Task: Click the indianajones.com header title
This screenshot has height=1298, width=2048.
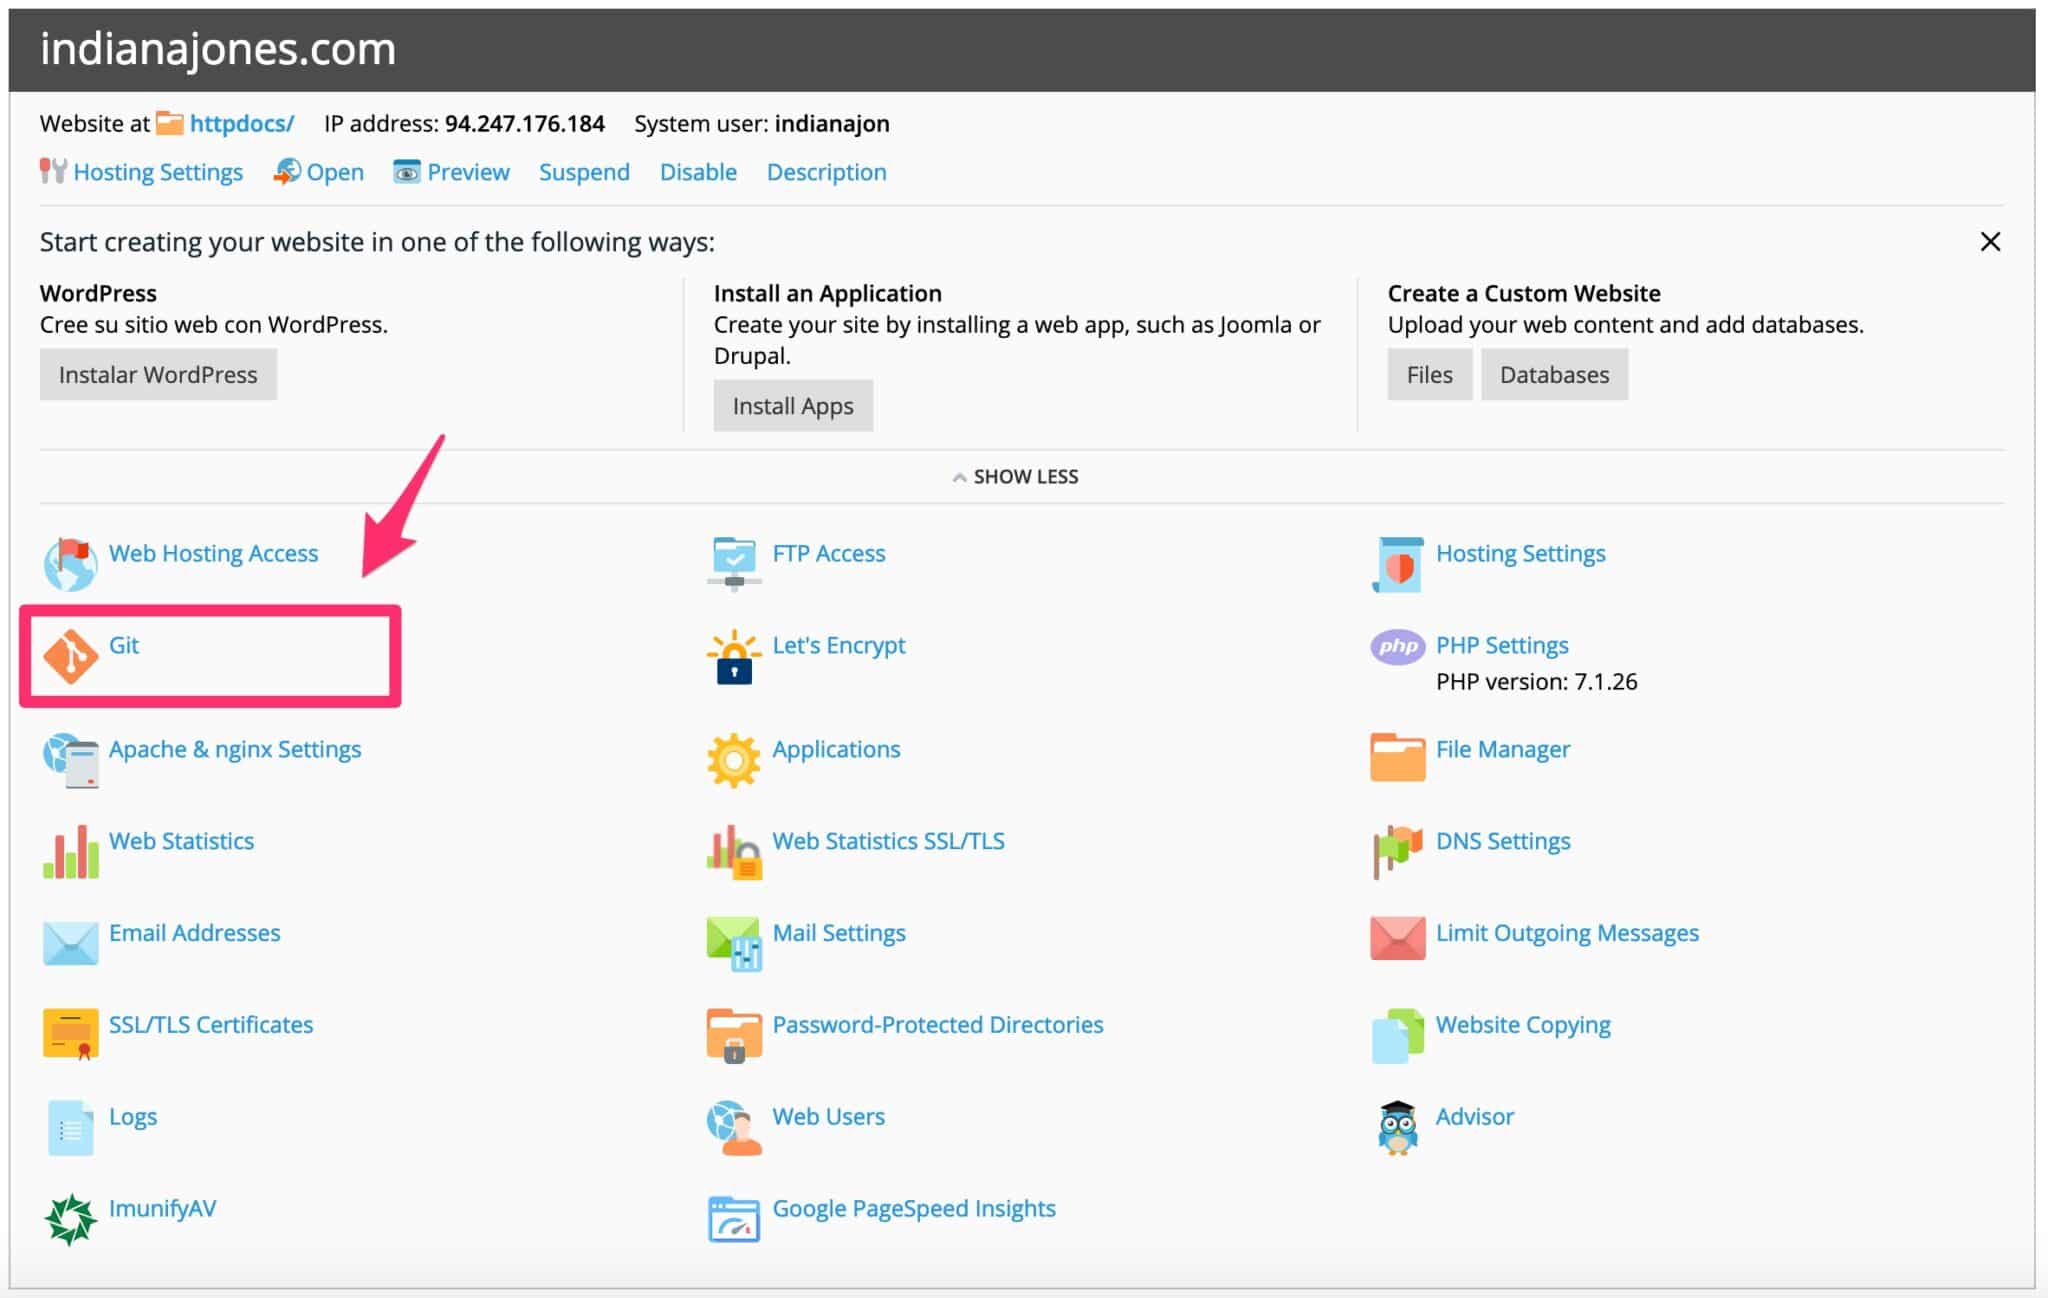Action: pyautogui.click(x=218, y=49)
